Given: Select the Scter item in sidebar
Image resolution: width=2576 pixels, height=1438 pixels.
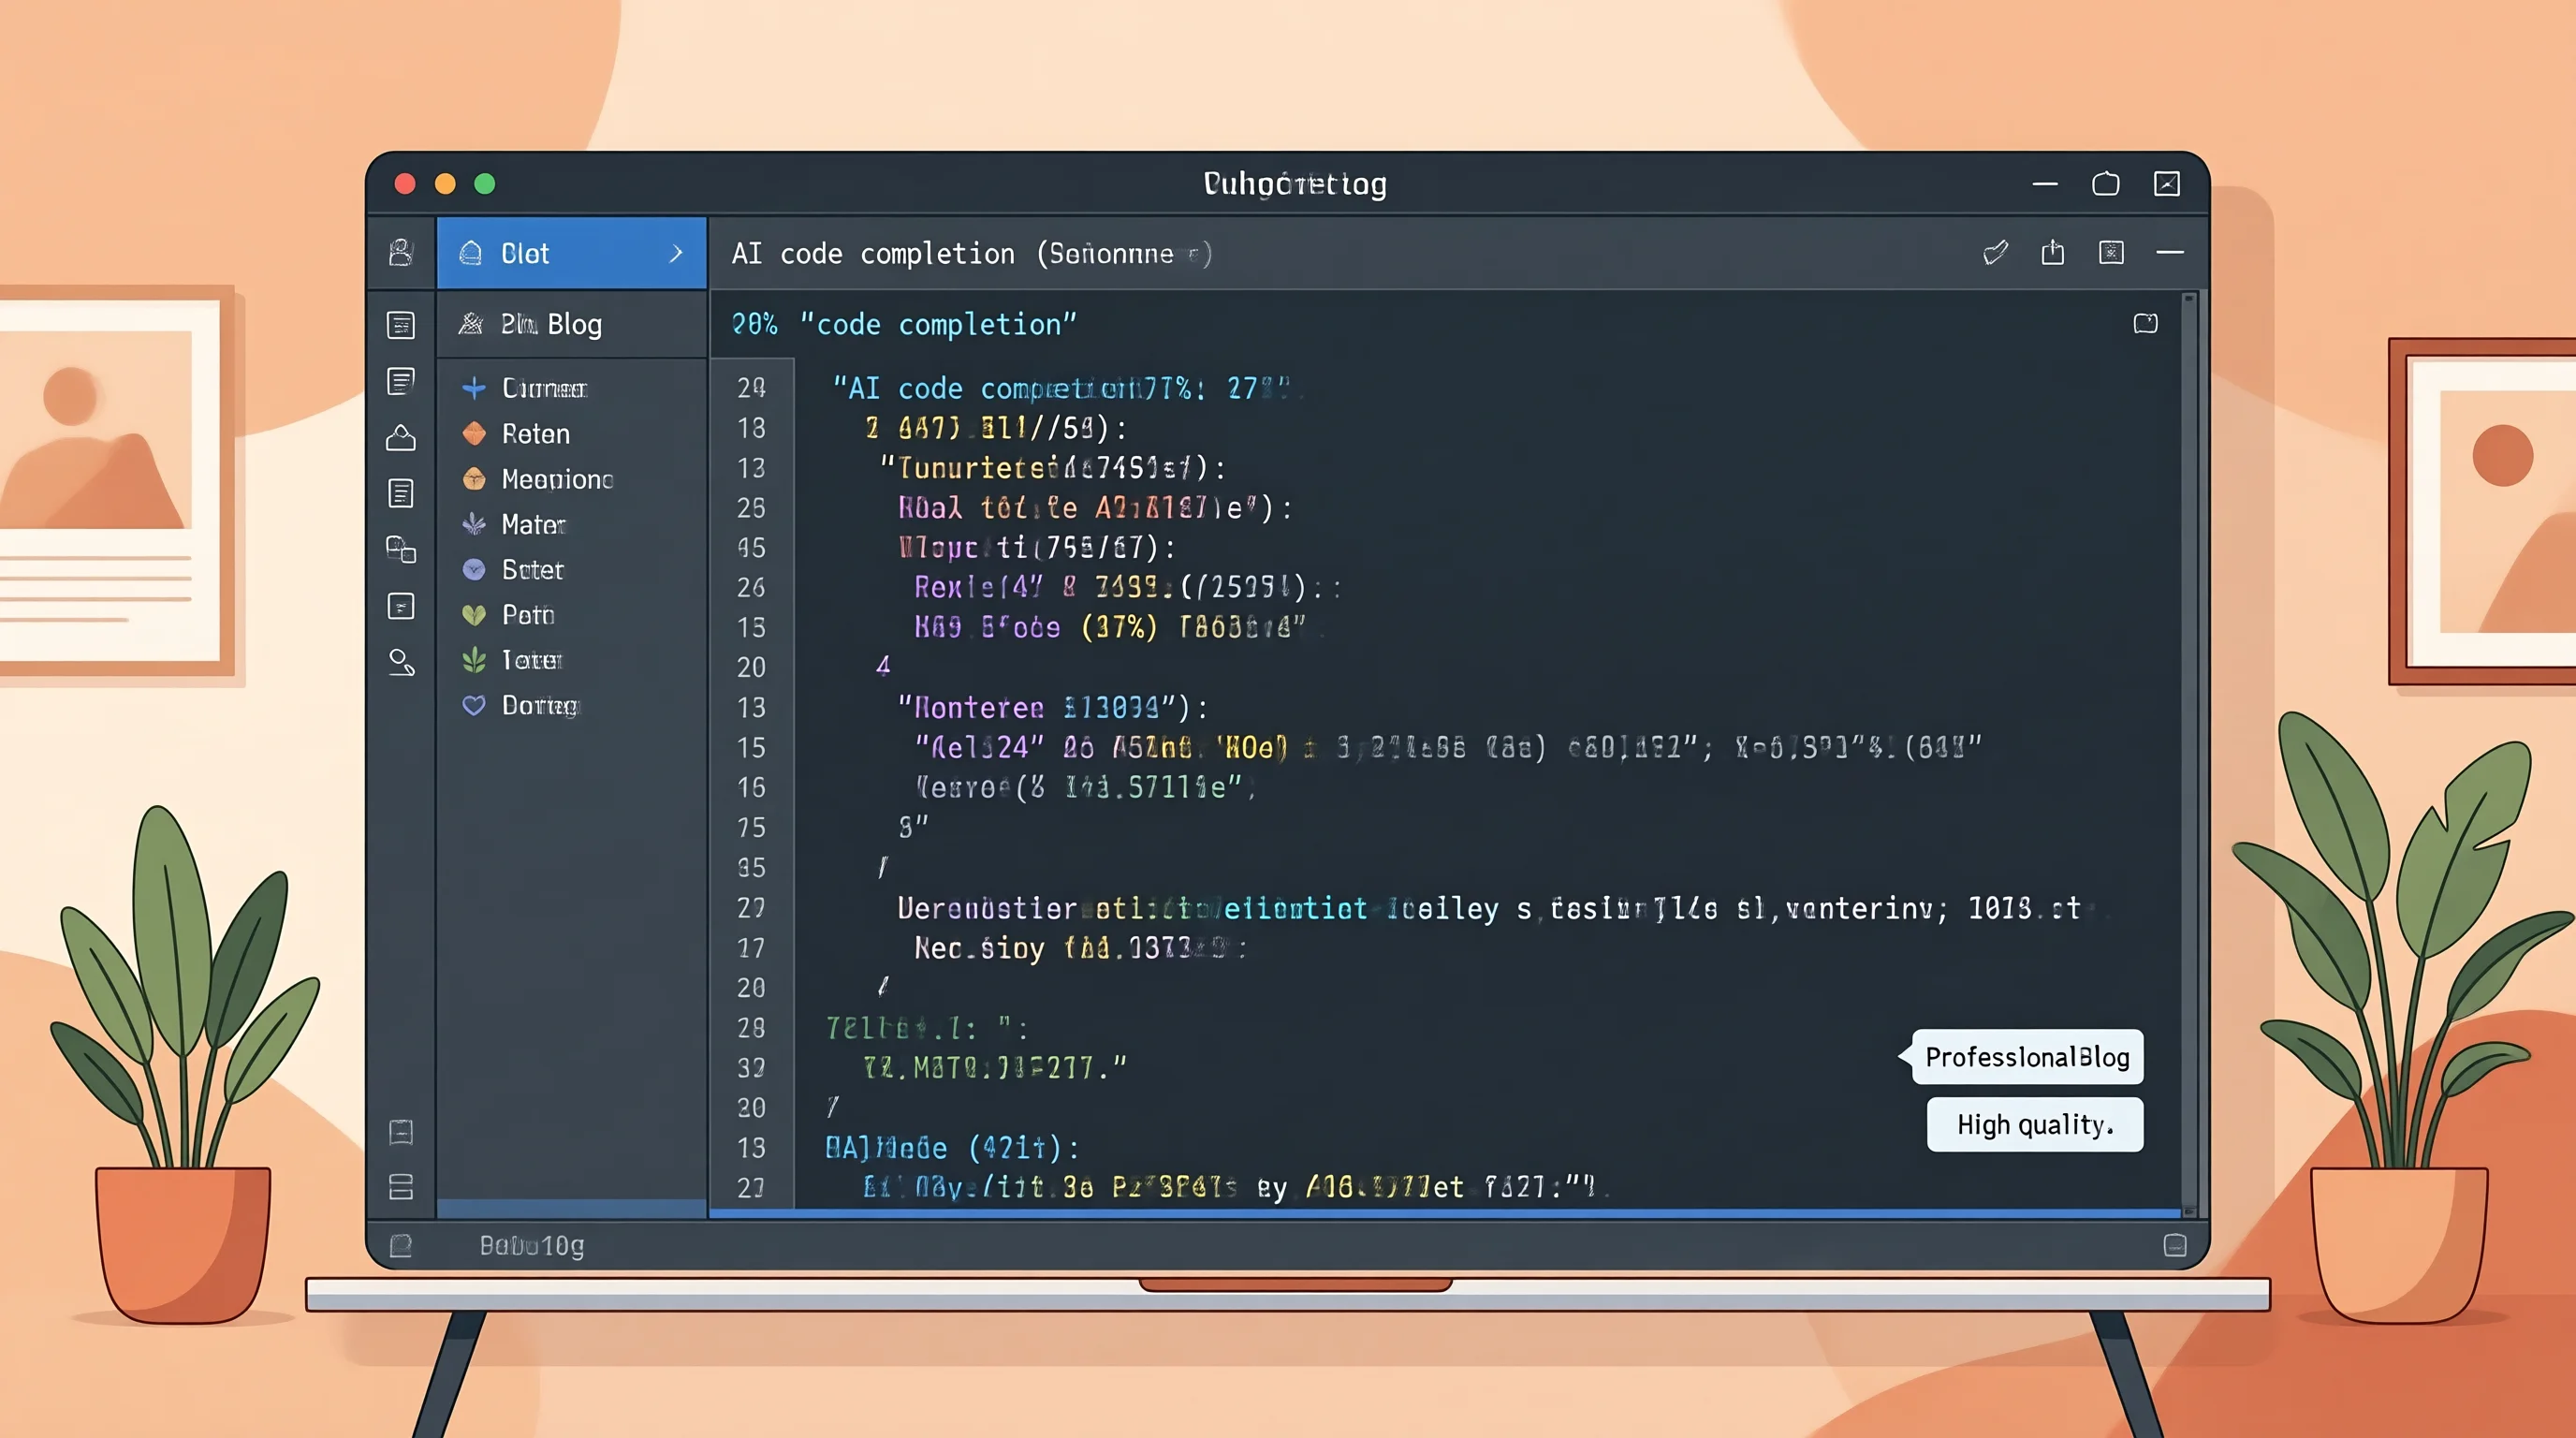Looking at the screenshot, I should point(533,569).
